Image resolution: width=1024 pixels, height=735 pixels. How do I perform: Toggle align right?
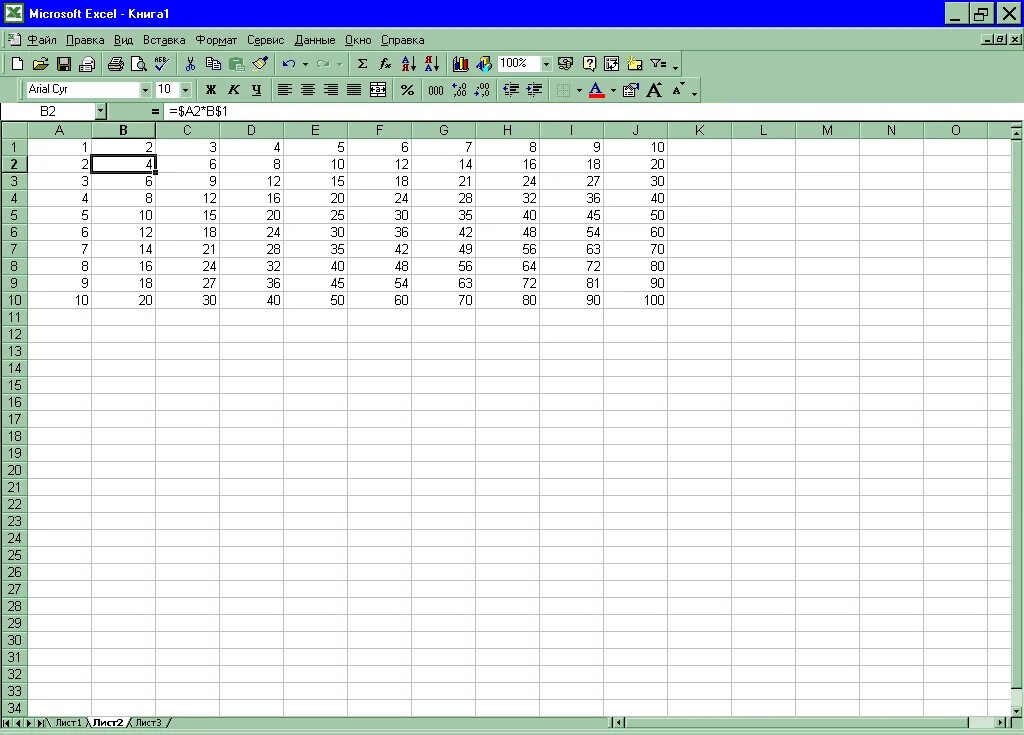click(331, 90)
